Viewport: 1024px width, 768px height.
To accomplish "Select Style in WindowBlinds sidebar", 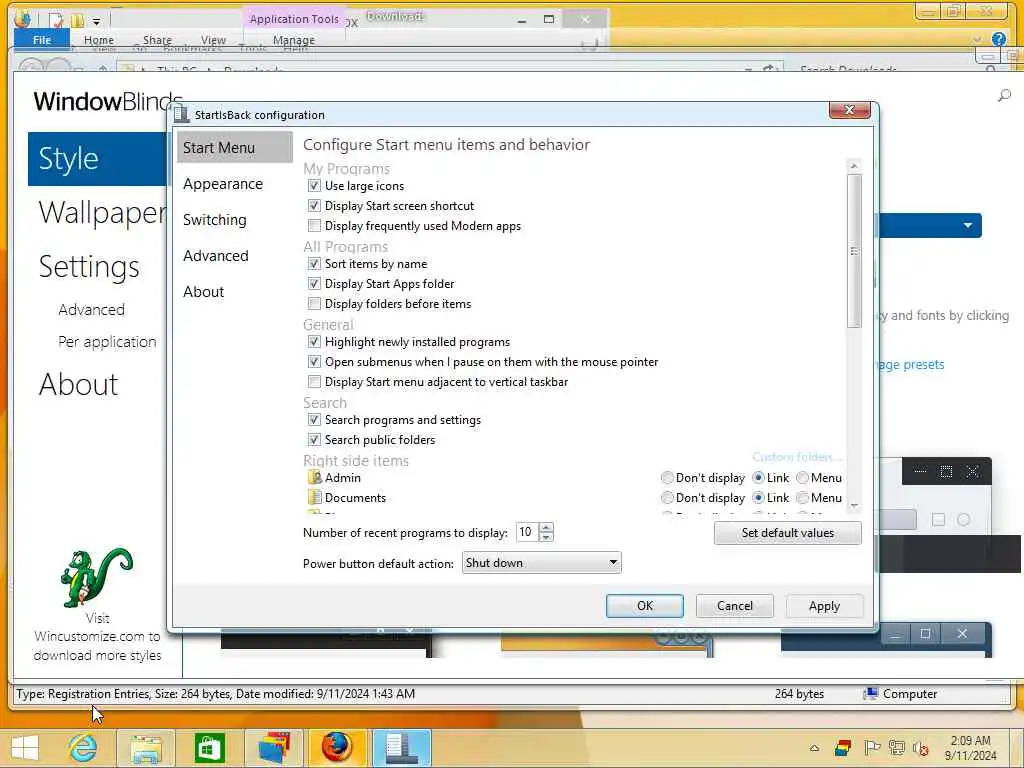I will click(x=98, y=159).
